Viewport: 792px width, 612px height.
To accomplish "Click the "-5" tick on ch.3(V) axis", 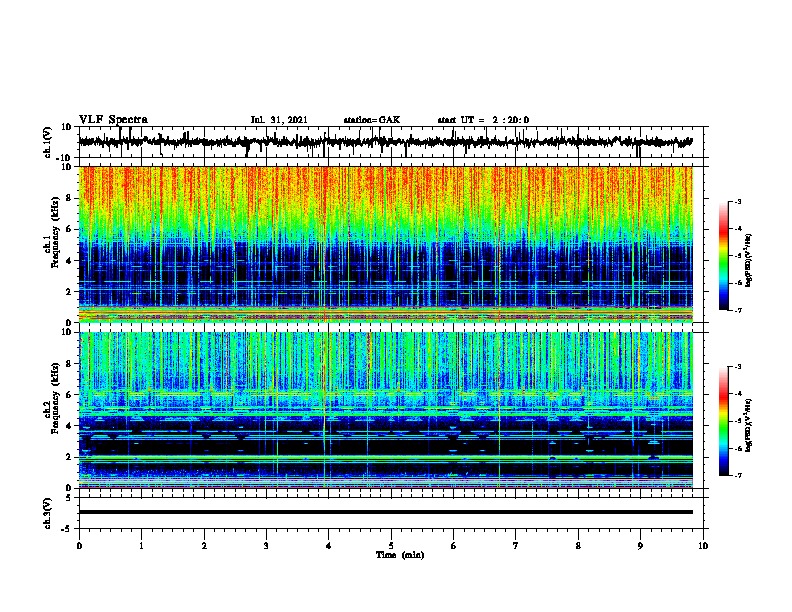I will point(67,529).
